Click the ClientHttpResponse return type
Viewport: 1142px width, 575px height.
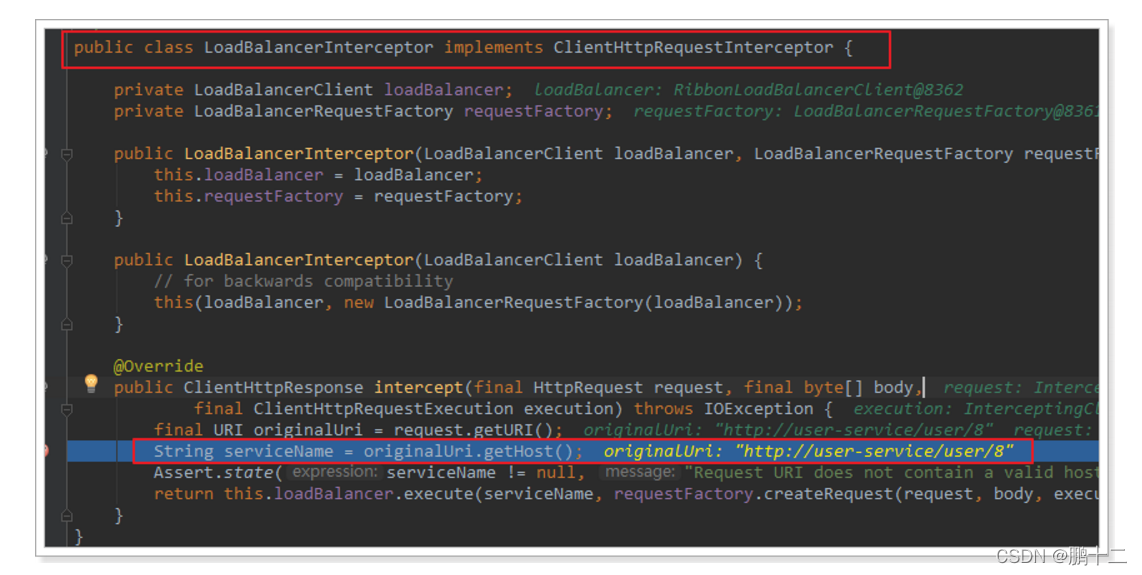click(273, 388)
